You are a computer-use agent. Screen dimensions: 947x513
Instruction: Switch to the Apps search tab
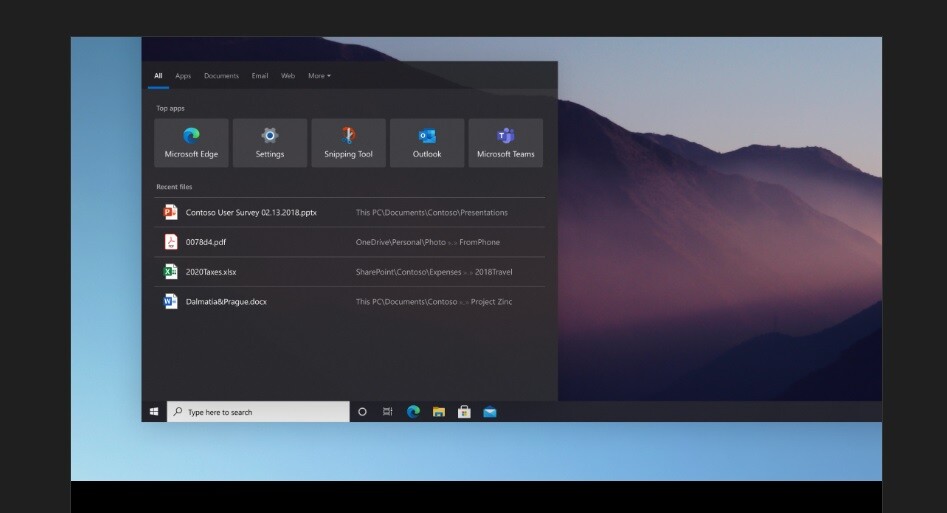click(x=183, y=76)
